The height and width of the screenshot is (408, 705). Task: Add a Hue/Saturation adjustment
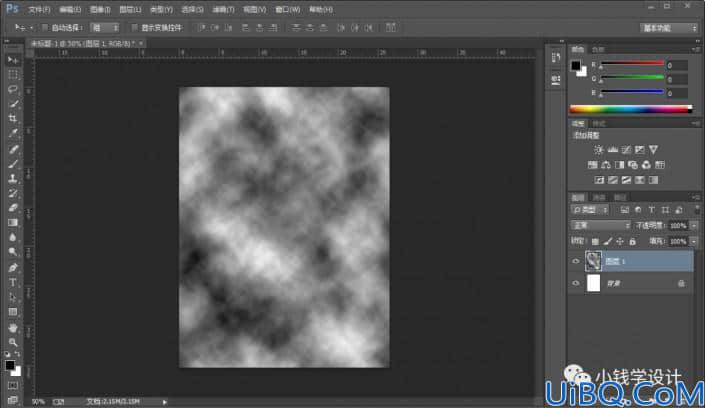pos(593,165)
